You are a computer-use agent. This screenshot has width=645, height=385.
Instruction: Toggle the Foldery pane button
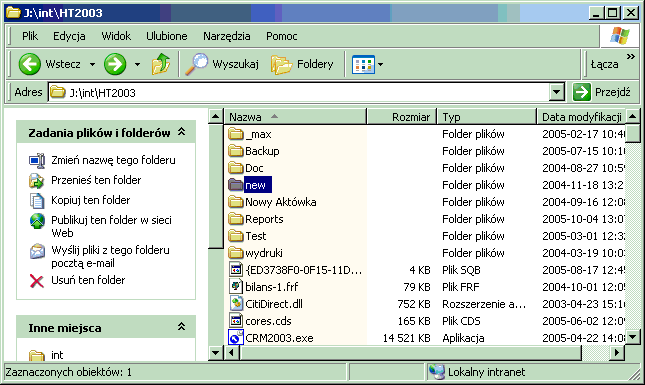point(302,64)
